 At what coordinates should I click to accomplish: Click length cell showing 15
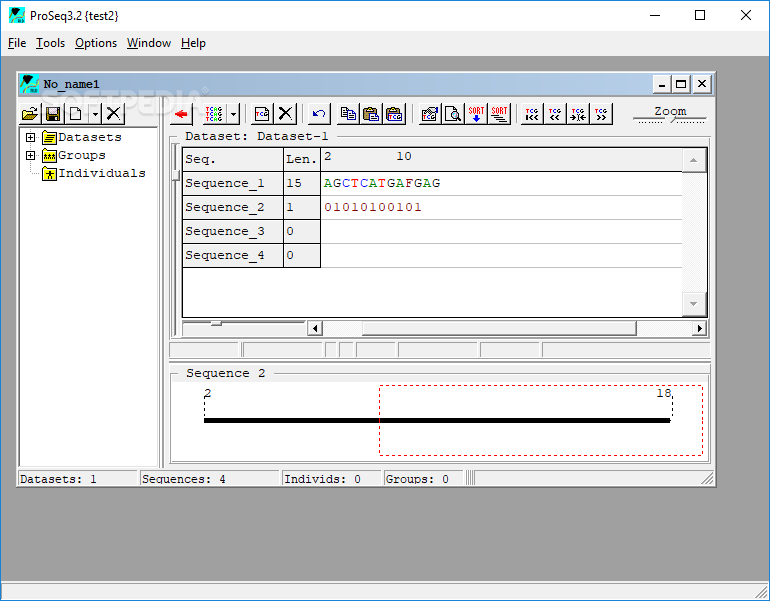[x=302, y=184]
